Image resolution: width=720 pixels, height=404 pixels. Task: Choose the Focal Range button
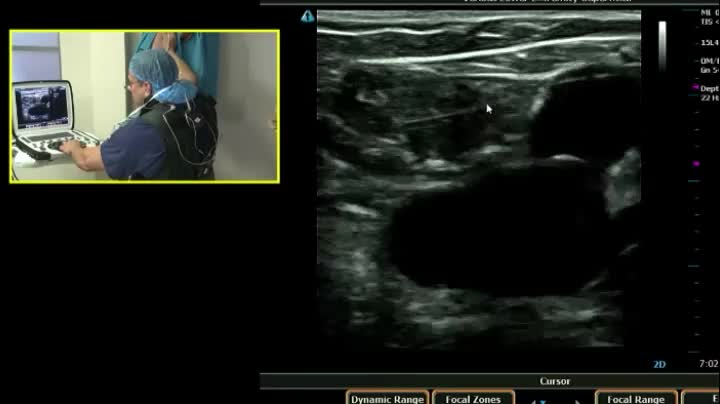tap(636, 398)
